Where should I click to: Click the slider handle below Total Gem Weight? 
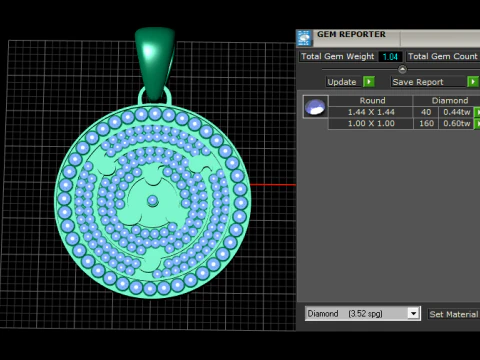point(402,69)
